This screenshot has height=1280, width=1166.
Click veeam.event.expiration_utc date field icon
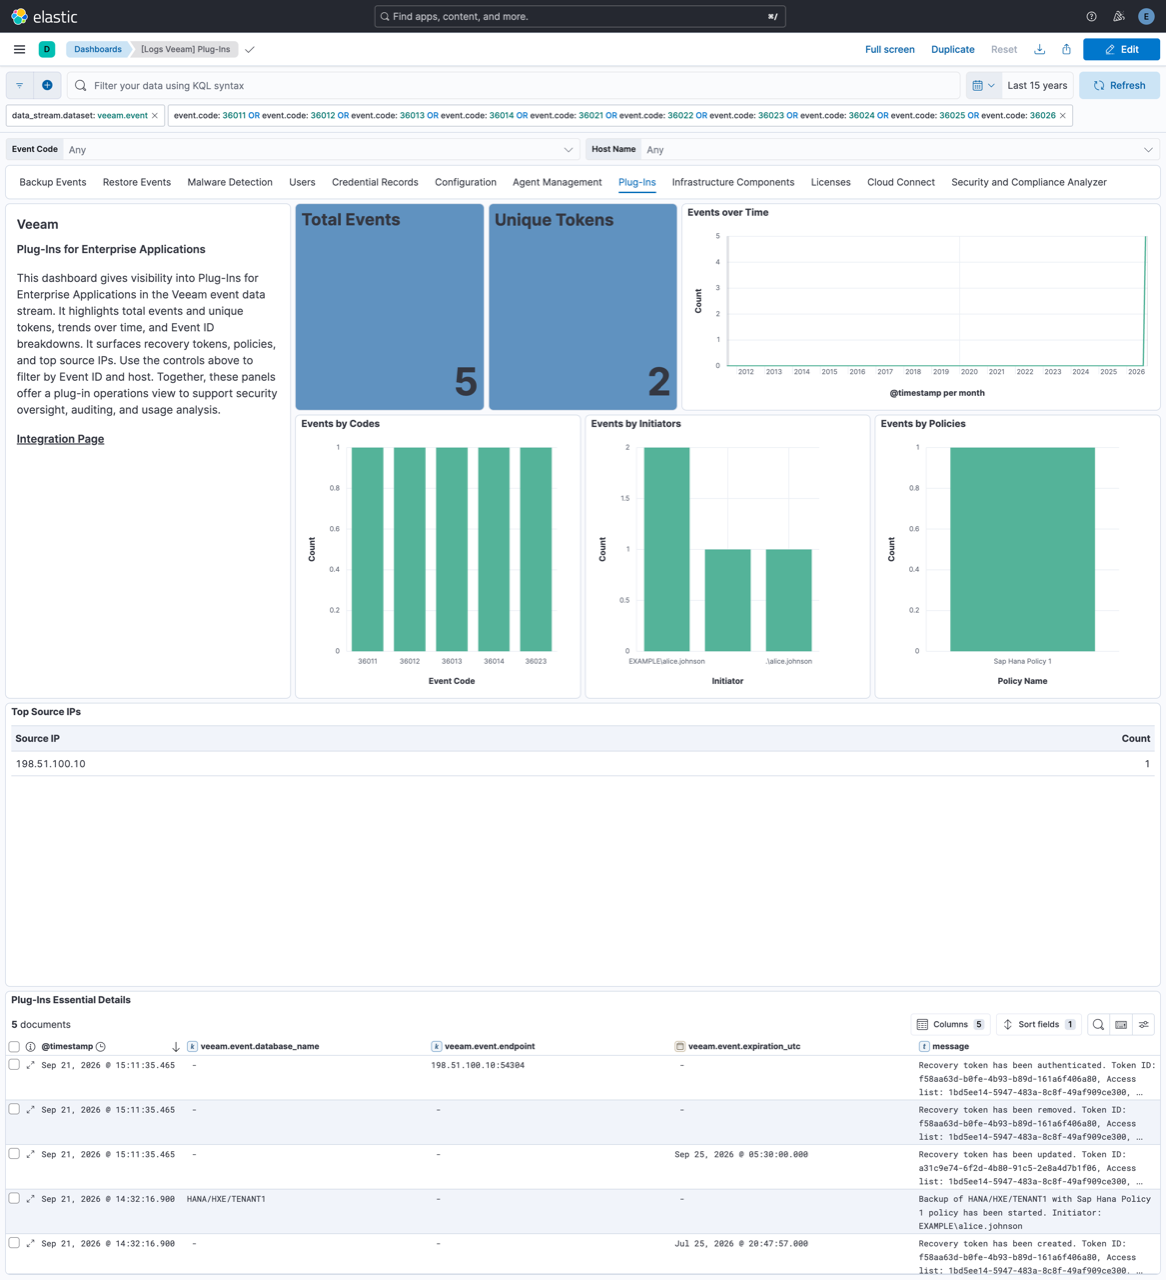(x=680, y=1047)
